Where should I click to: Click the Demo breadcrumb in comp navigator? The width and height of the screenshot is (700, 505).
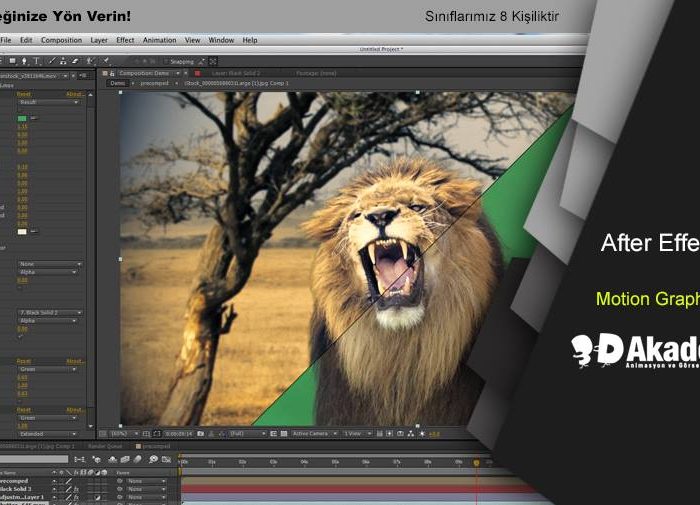point(117,83)
